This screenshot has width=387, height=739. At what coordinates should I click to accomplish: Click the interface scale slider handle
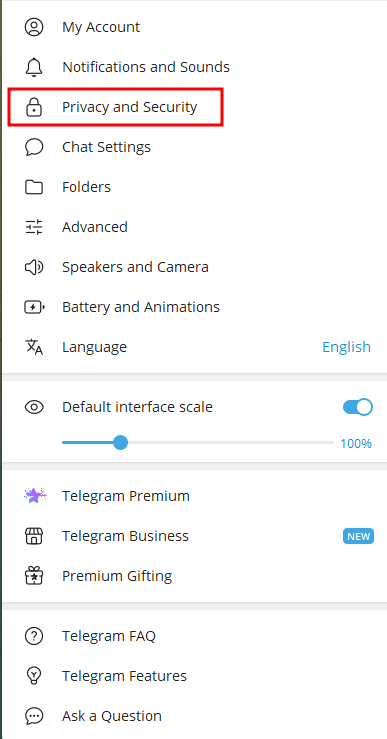[x=121, y=443]
